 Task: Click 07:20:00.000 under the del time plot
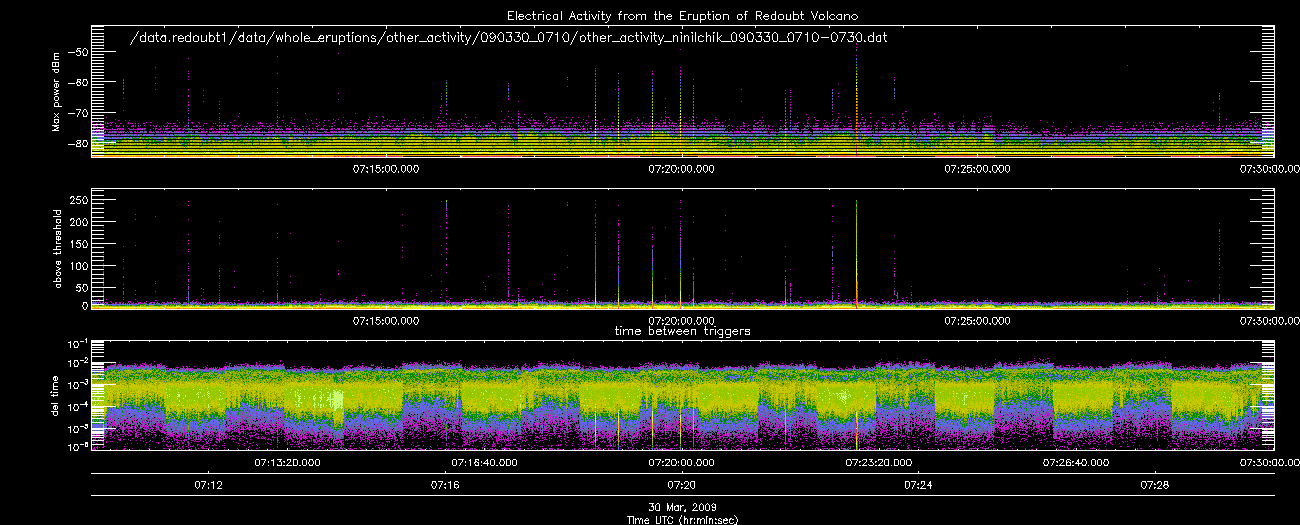pyautogui.click(x=682, y=463)
